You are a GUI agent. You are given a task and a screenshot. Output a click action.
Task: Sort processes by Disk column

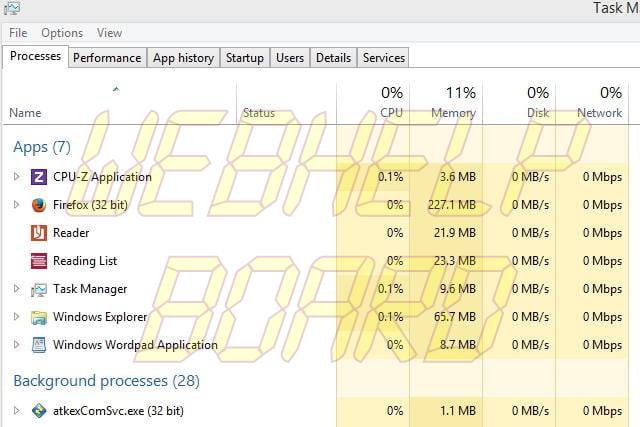click(519, 103)
